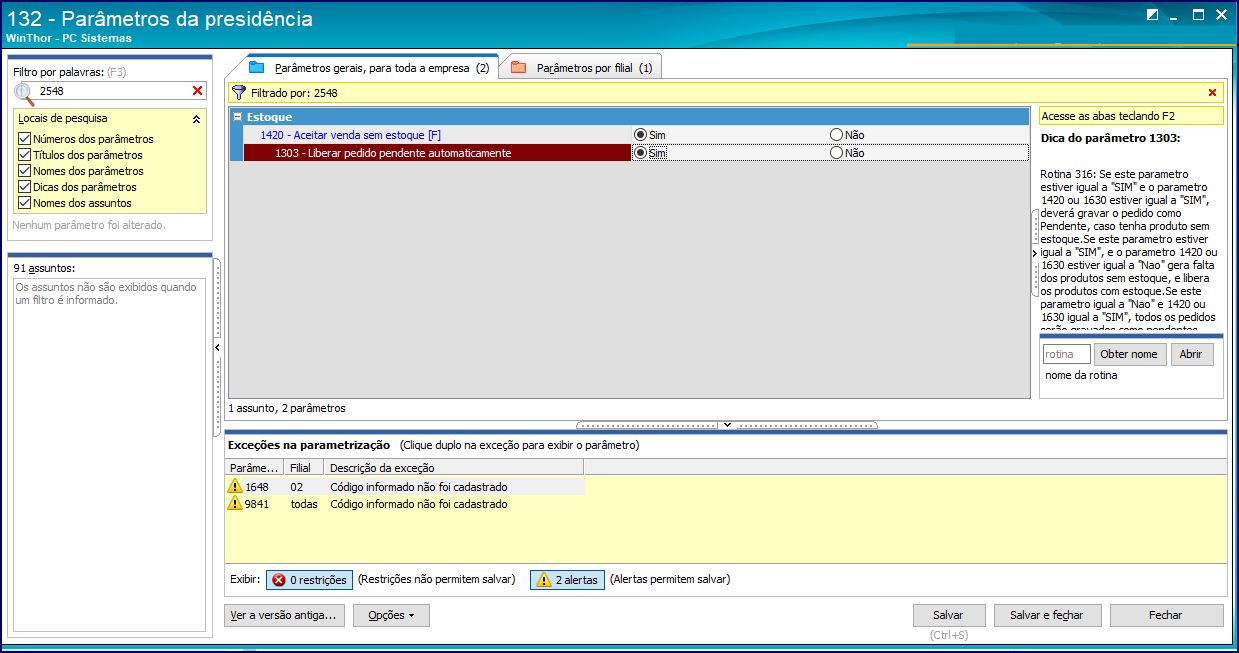The image size is (1239, 653).
Task: Collapse the 'Locais de pesquisa' section
Action: [x=196, y=118]
